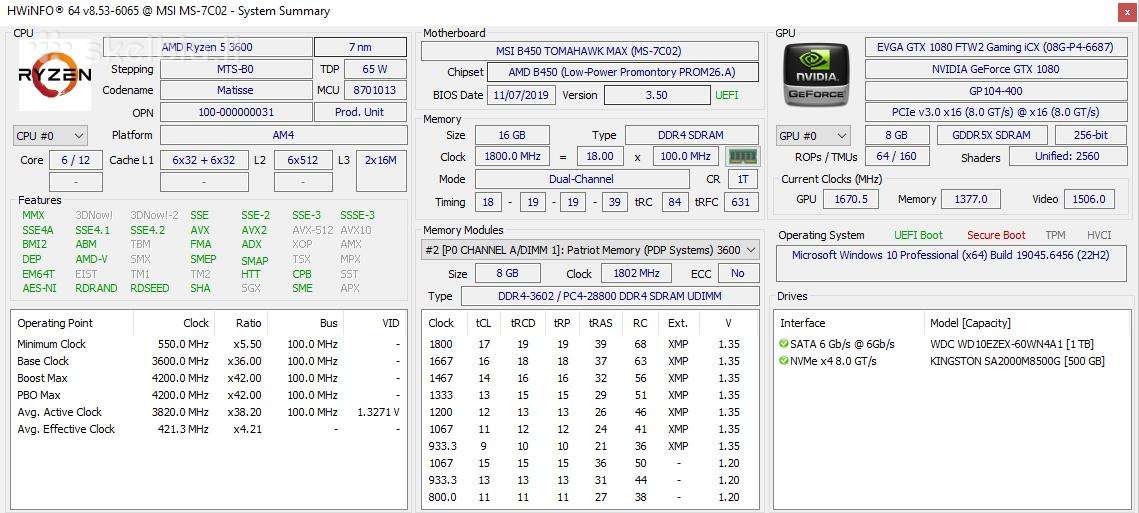Click the SATA drive green status icon

(x=784, y=344)
